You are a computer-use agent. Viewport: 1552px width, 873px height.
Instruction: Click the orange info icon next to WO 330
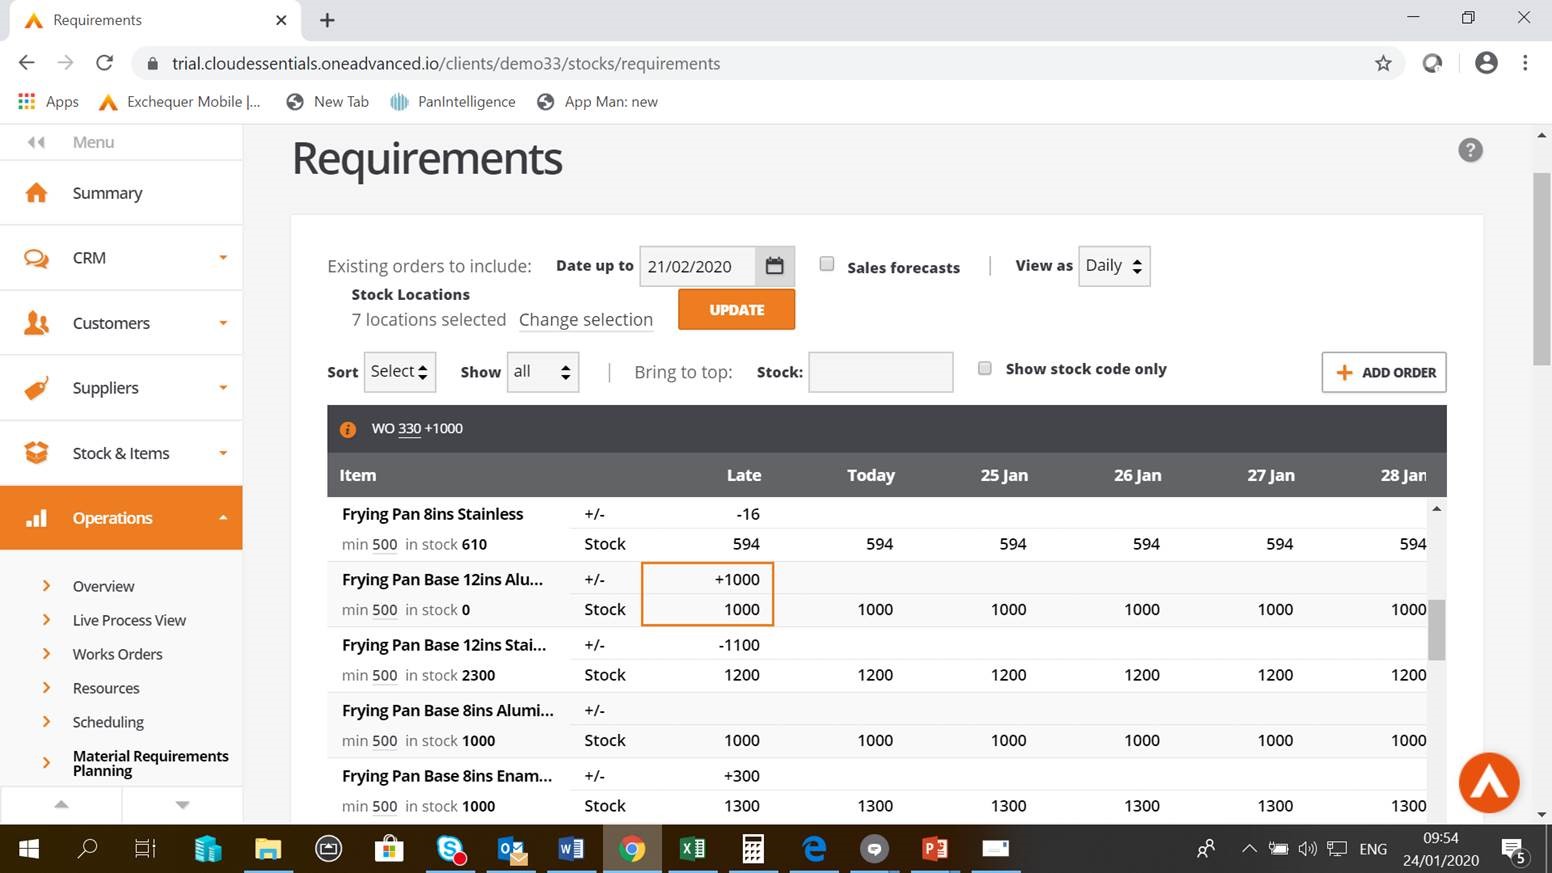[x=348, y=429]
